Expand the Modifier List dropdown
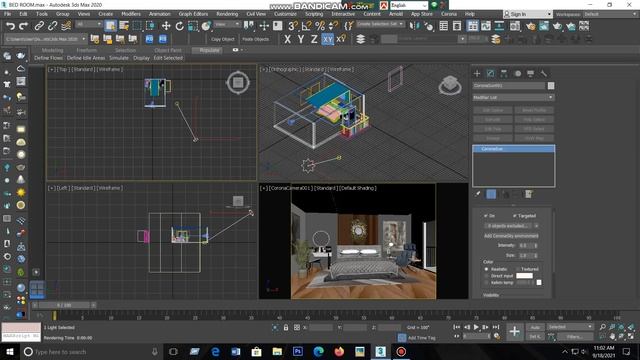The height and width of the screenshot is (360, 640). point(513,98)
